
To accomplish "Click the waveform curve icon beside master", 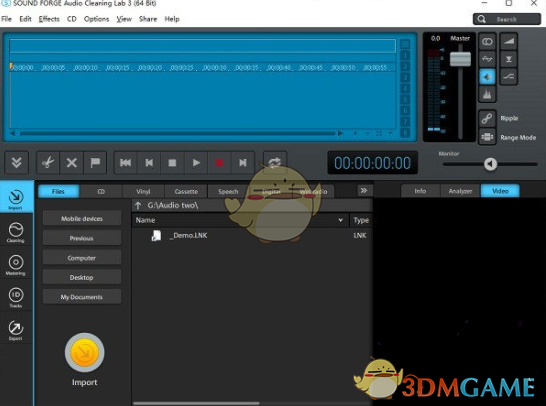I will point(487,59).
